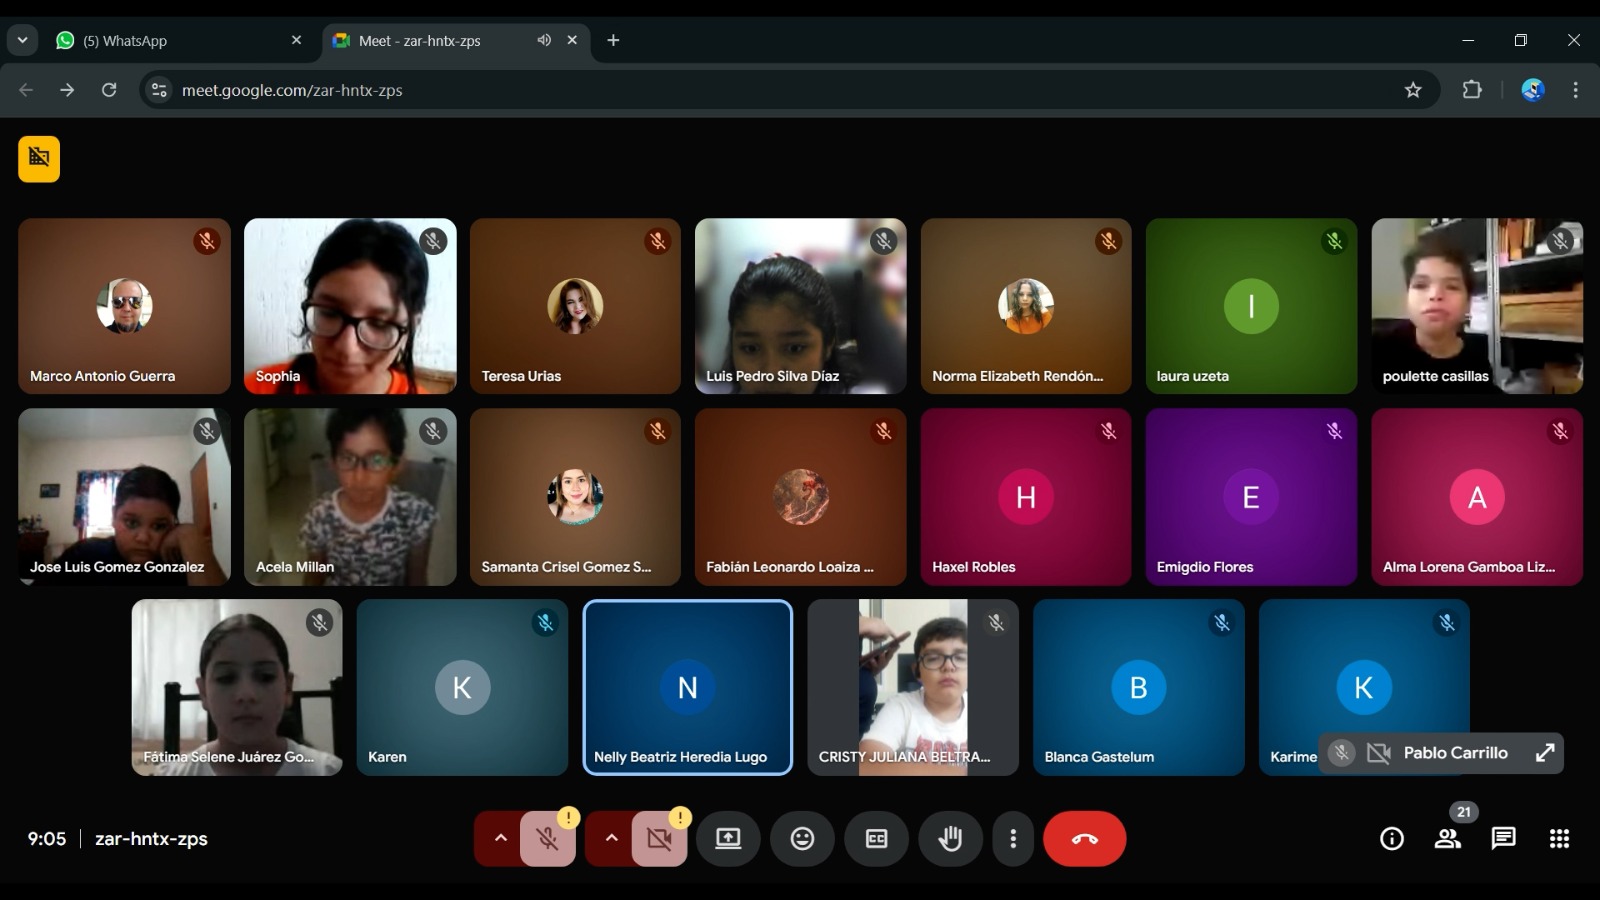Open the activities grid icon

[1559, 839]
